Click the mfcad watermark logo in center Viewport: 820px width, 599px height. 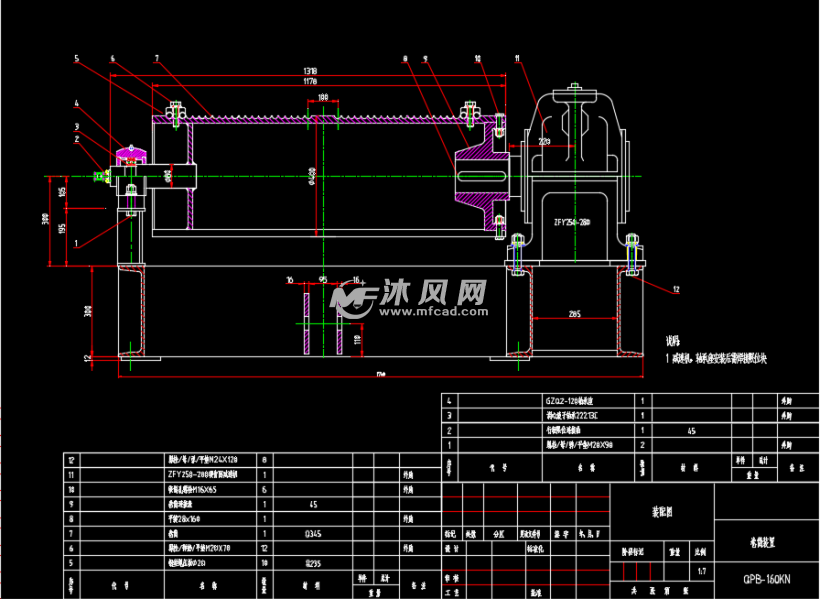coord(352,295)
